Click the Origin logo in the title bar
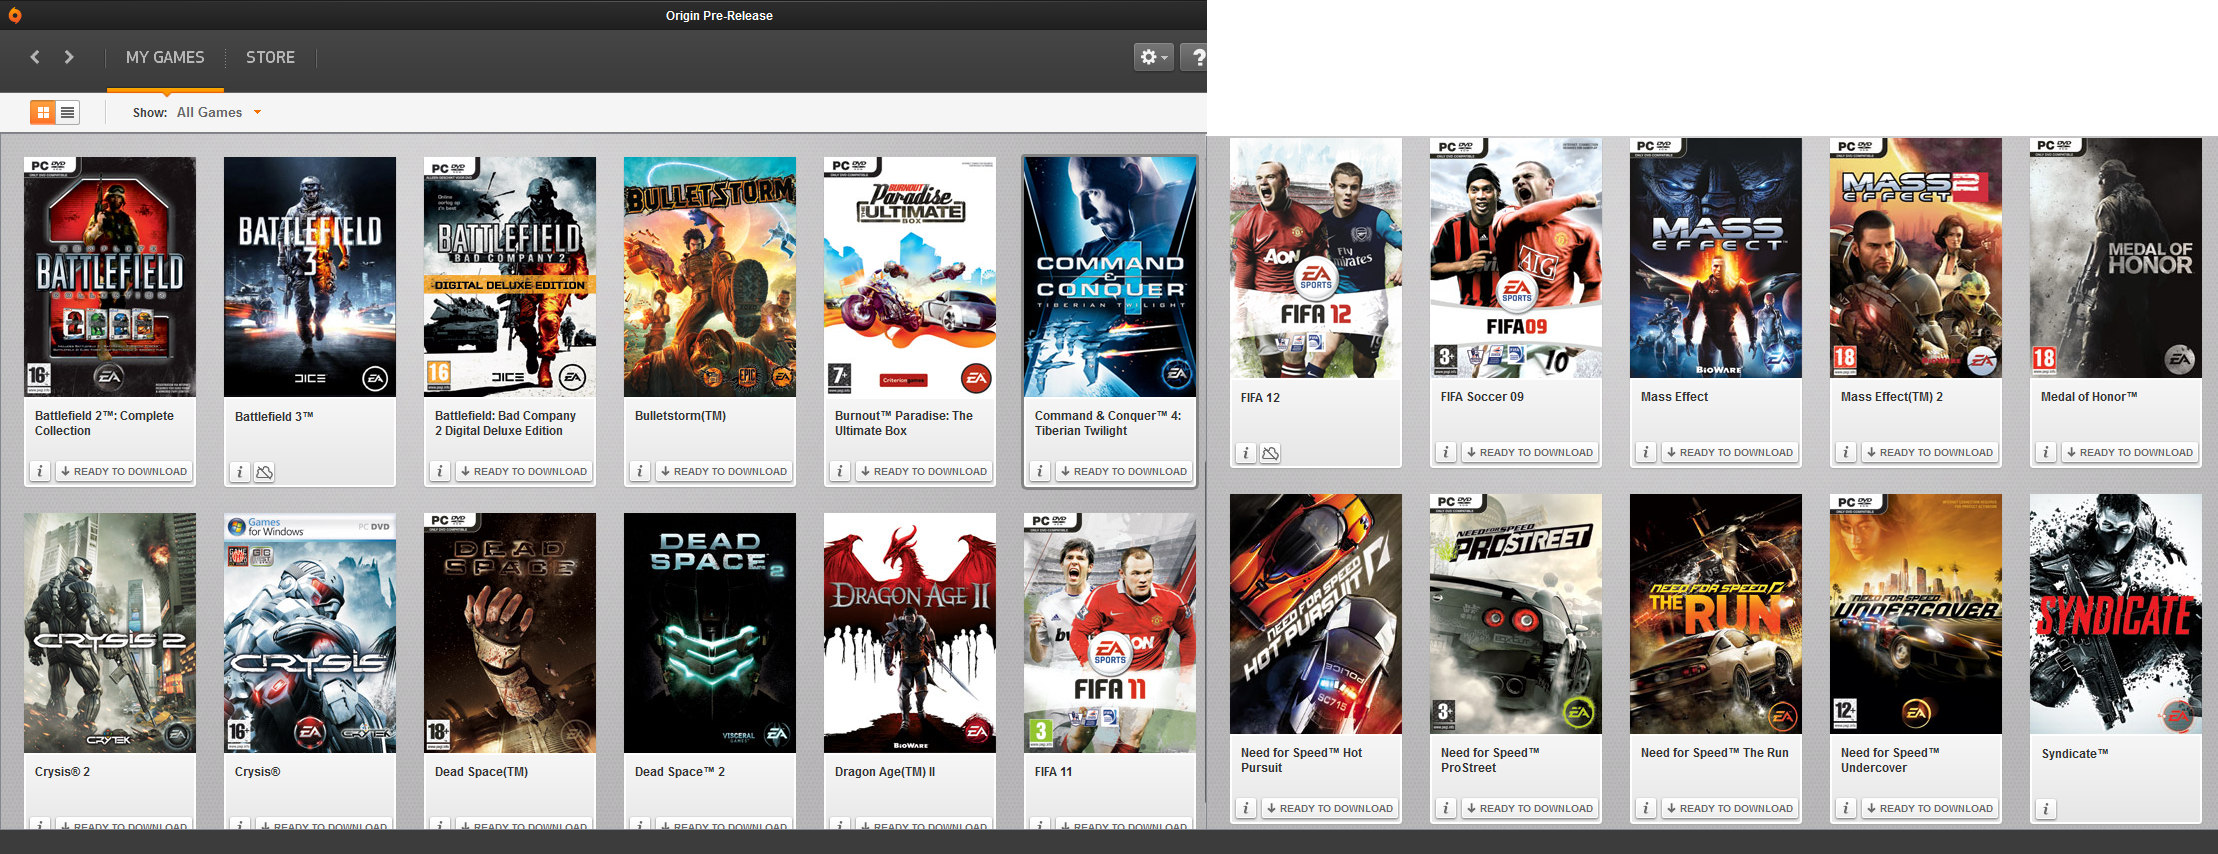Viewport: 2218px width, 854px height. 14,15
